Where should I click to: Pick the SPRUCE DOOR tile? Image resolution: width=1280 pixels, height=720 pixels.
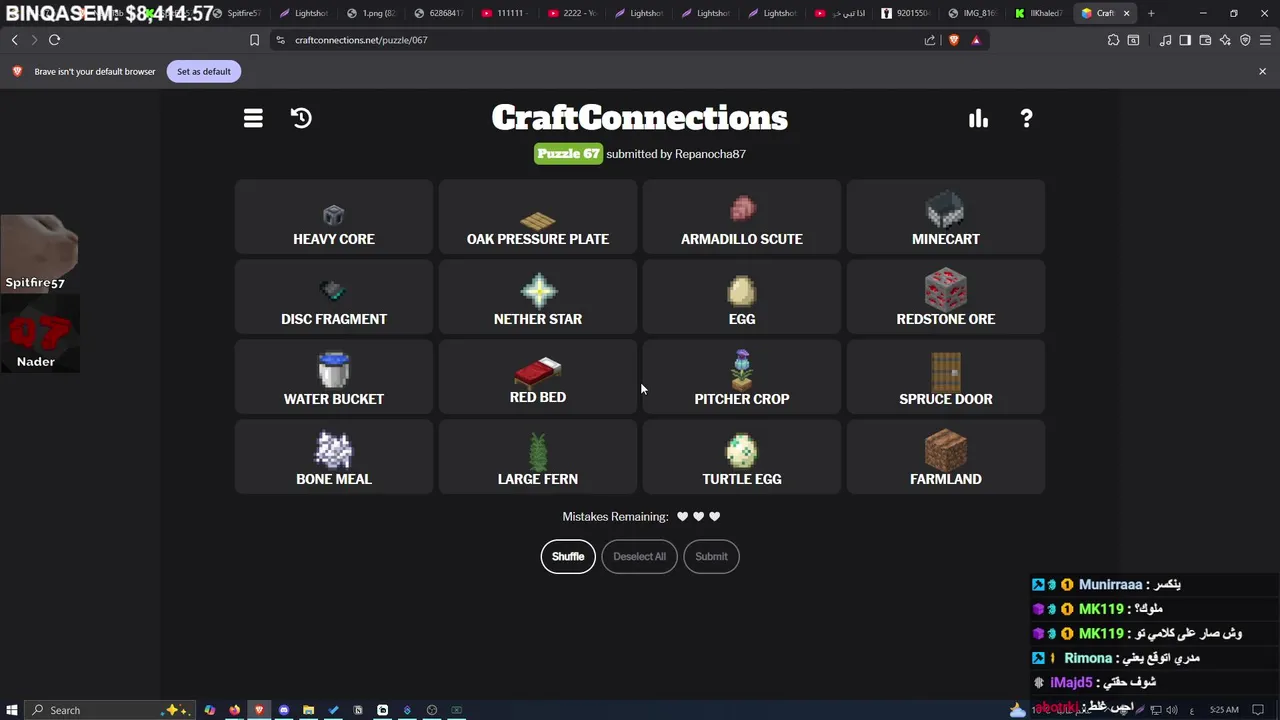[x=946, y=377]
